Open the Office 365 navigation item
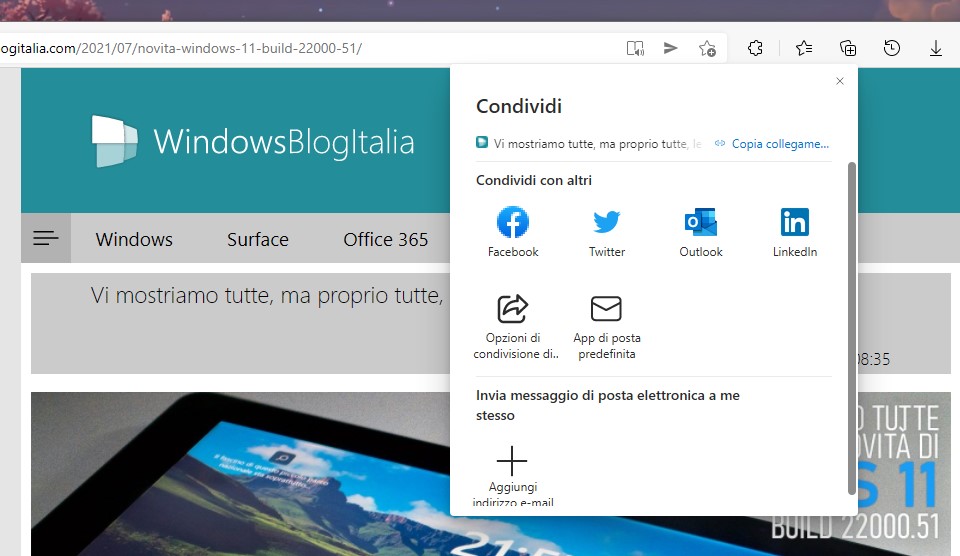 (386, 239)
